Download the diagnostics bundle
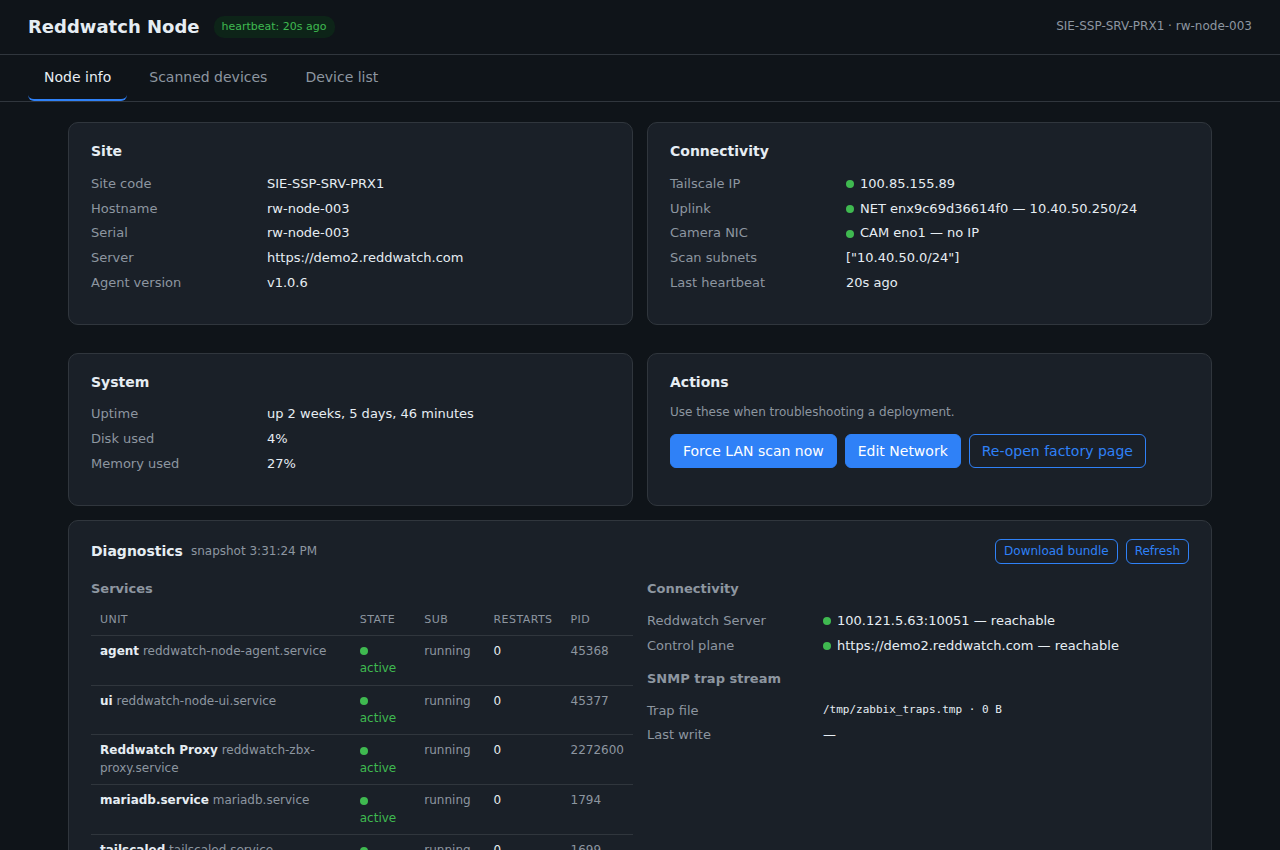 [x=1056, y=551]
